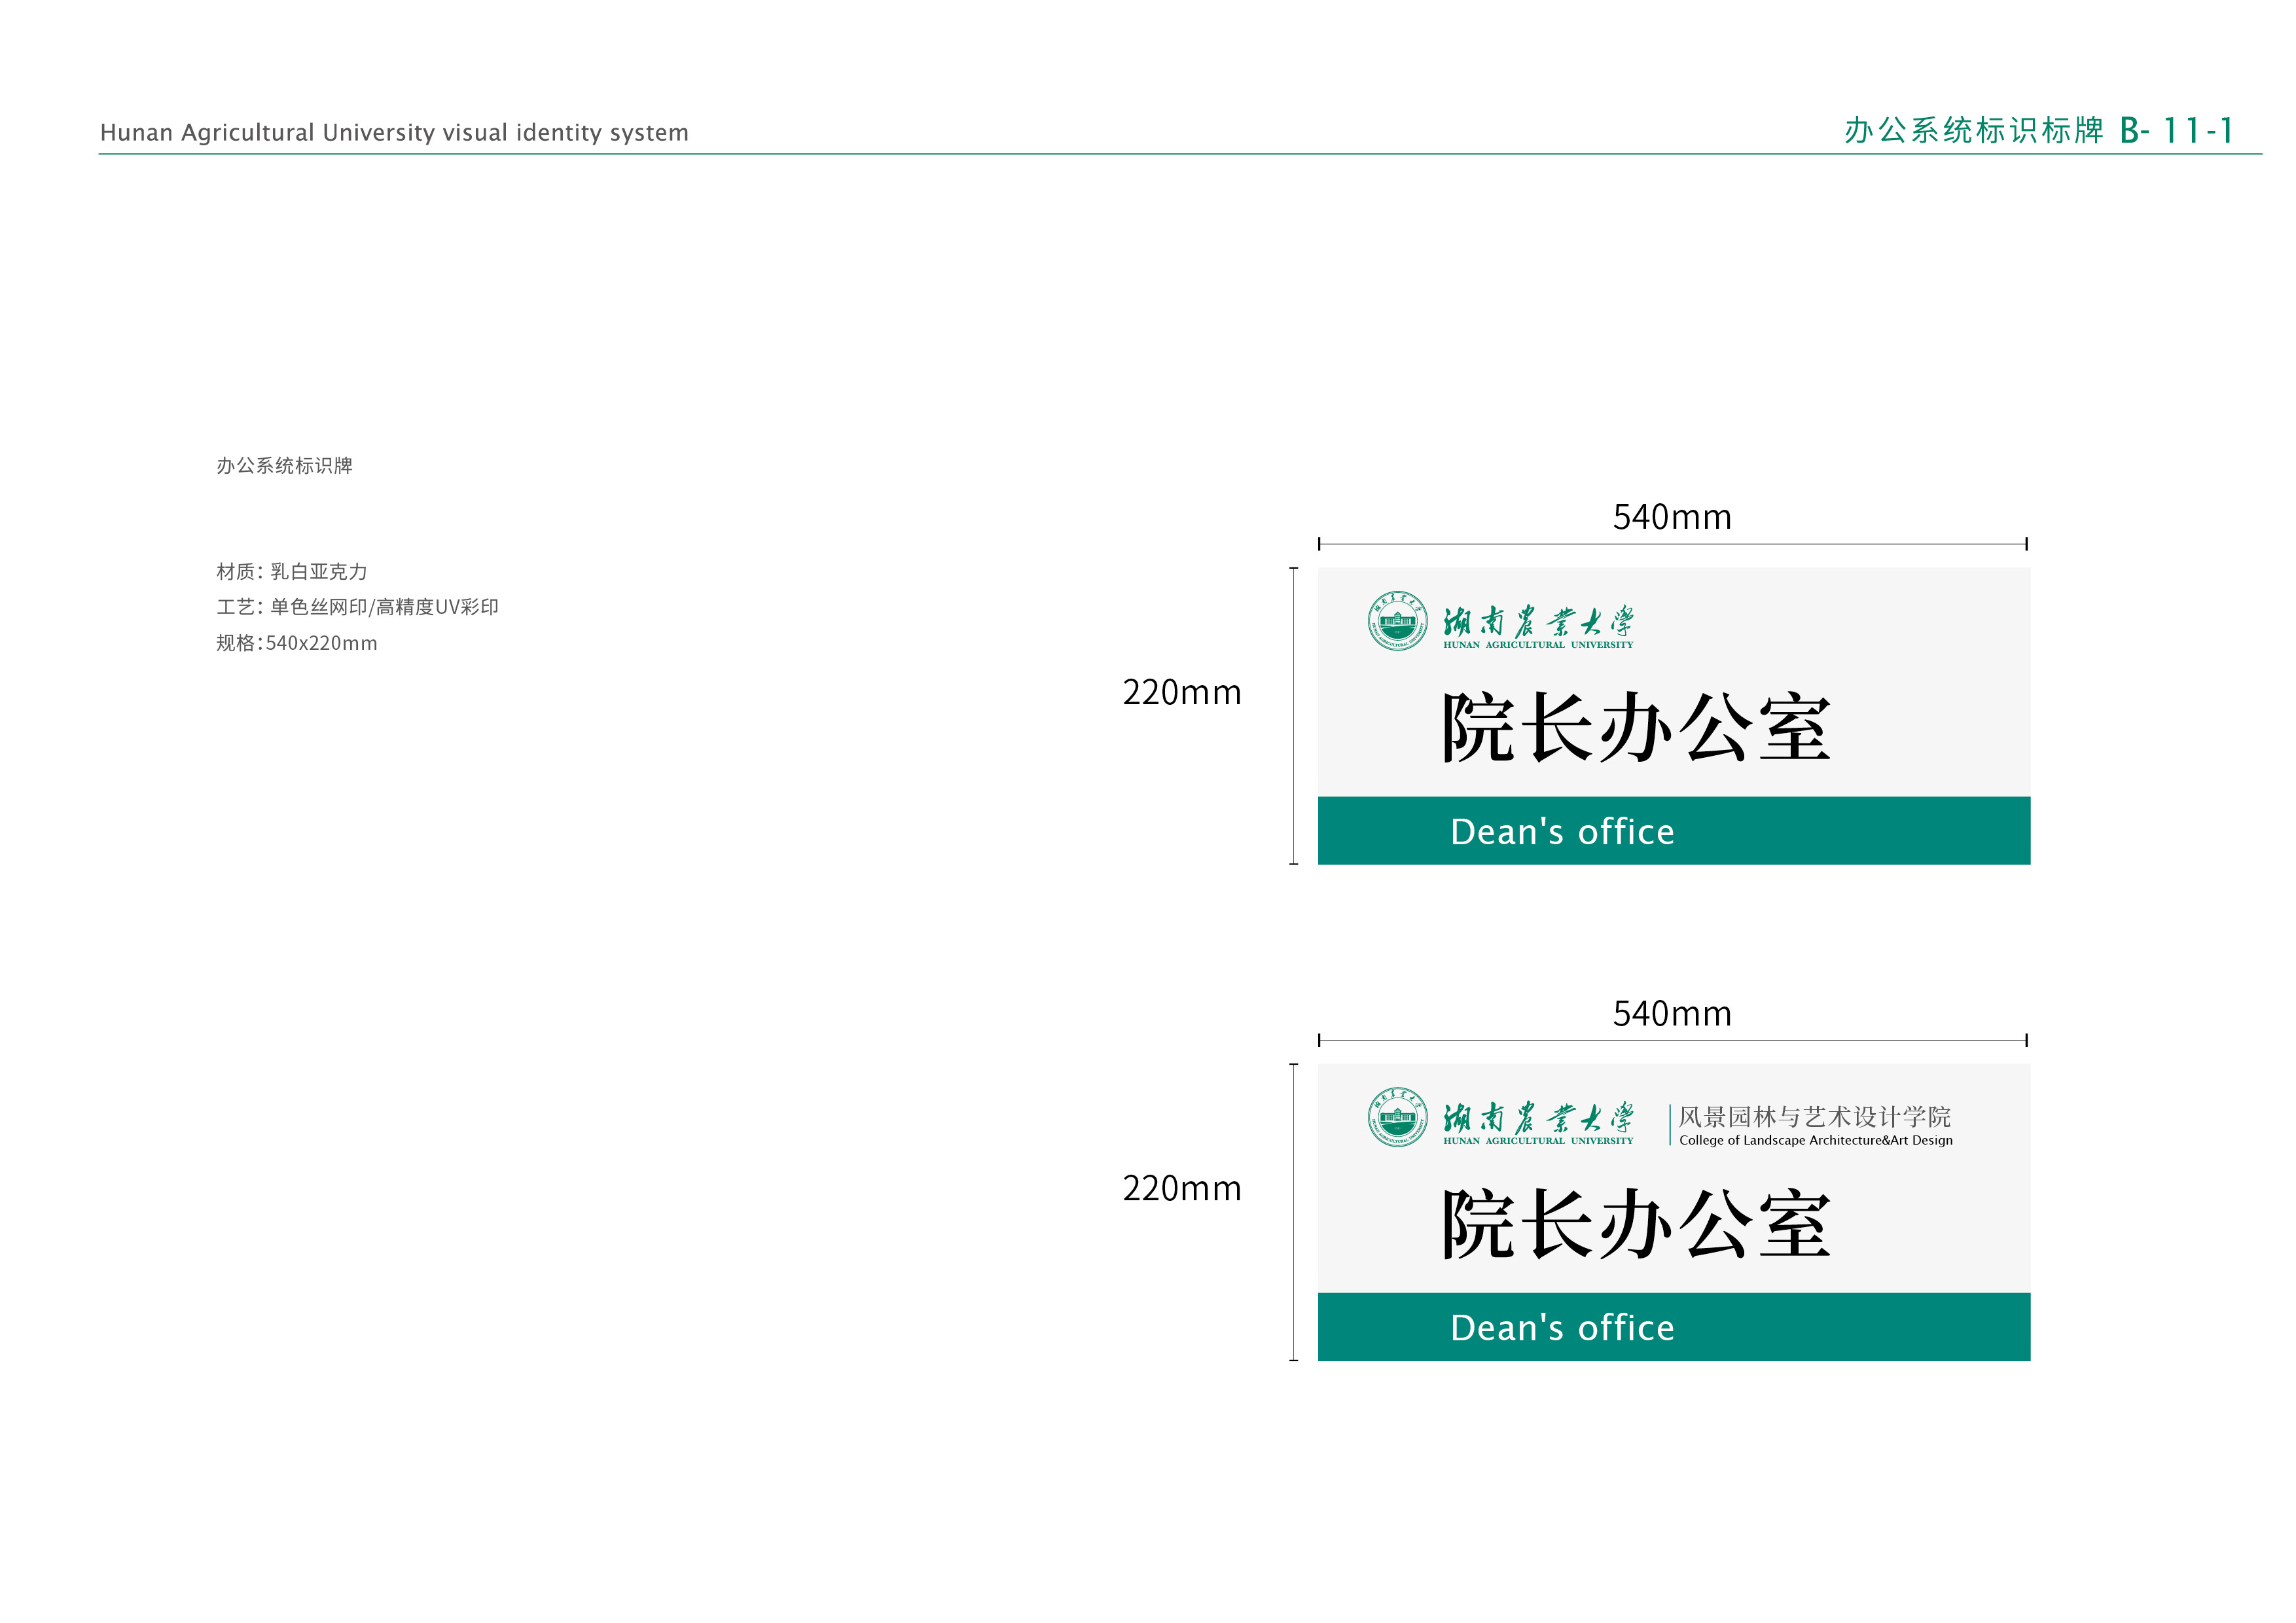
Task: Click the '办公系统标识牌' title on the left
Action: (284, 466)
